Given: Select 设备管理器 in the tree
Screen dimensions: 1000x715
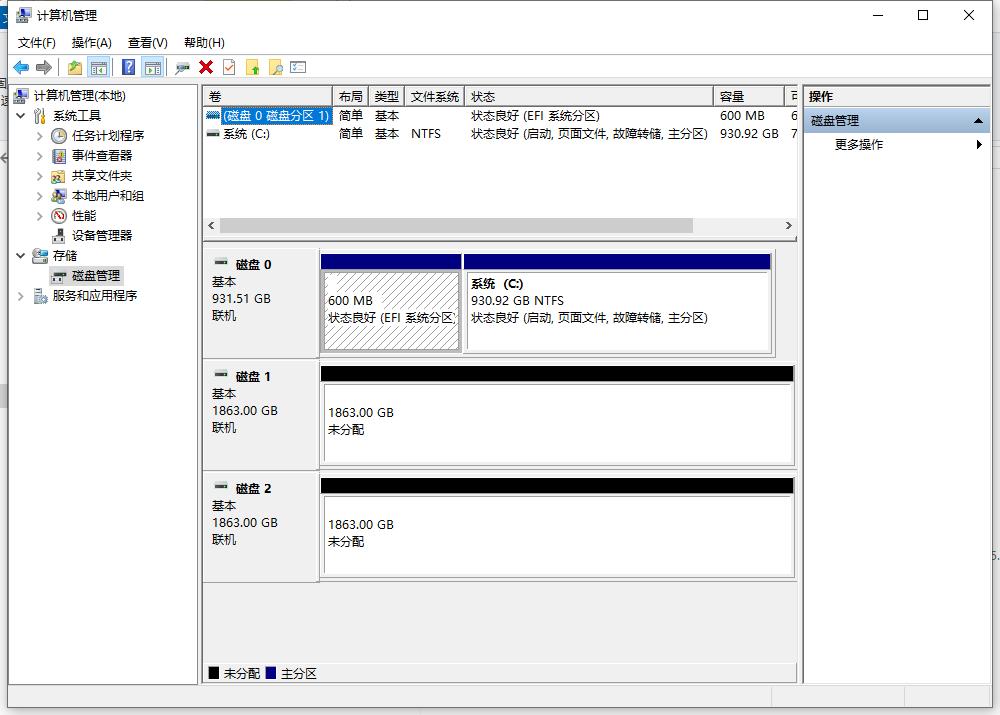Looking at the screenshot, I should pos(102,235).
